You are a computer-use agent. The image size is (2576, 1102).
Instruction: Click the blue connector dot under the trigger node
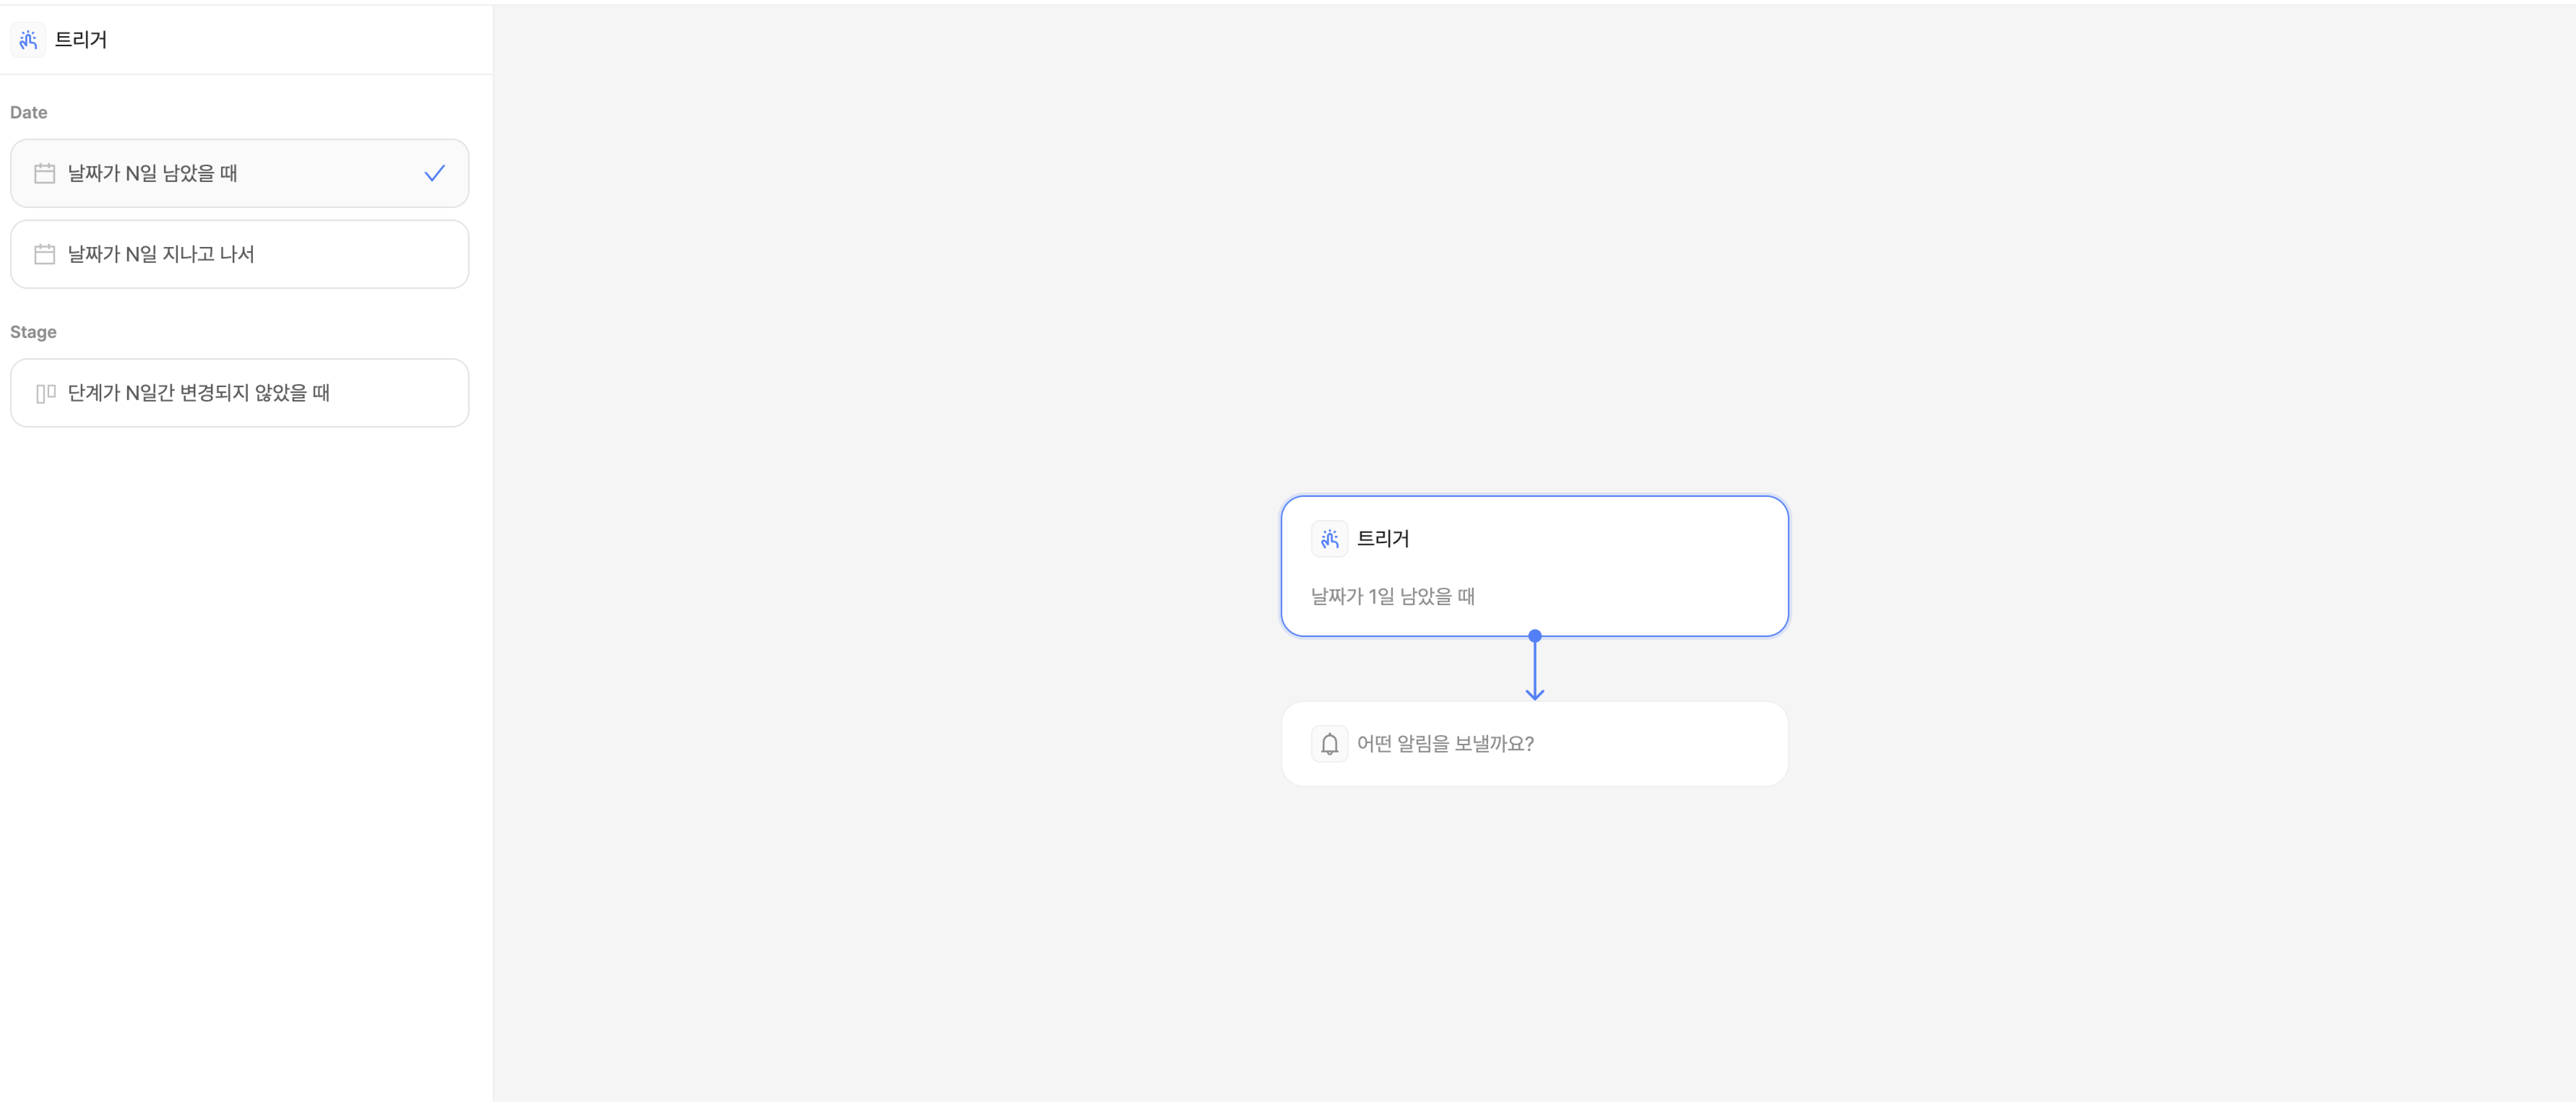pyautogui.click(x=1534, y=636)
